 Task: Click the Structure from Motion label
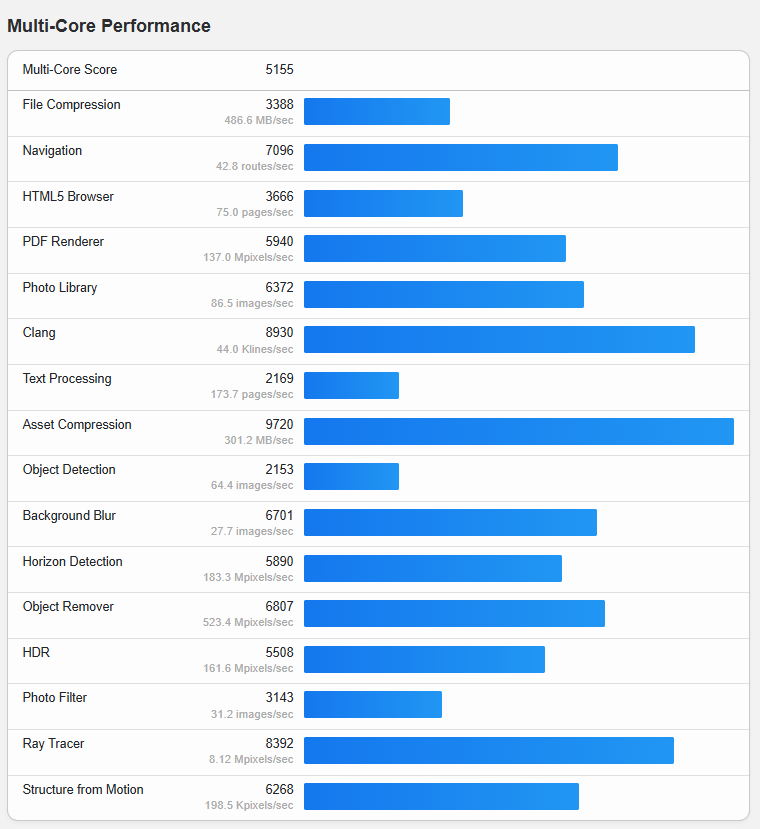pyautogui.click(x=83, y=790)
